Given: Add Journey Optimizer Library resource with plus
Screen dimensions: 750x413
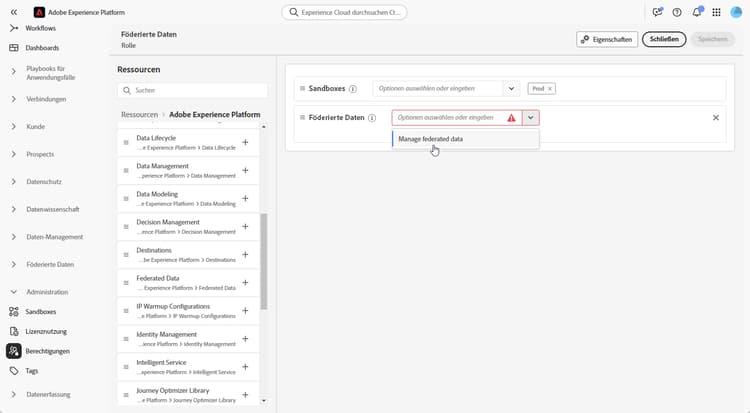Looking at the screenshot, I should pos(245,395).
